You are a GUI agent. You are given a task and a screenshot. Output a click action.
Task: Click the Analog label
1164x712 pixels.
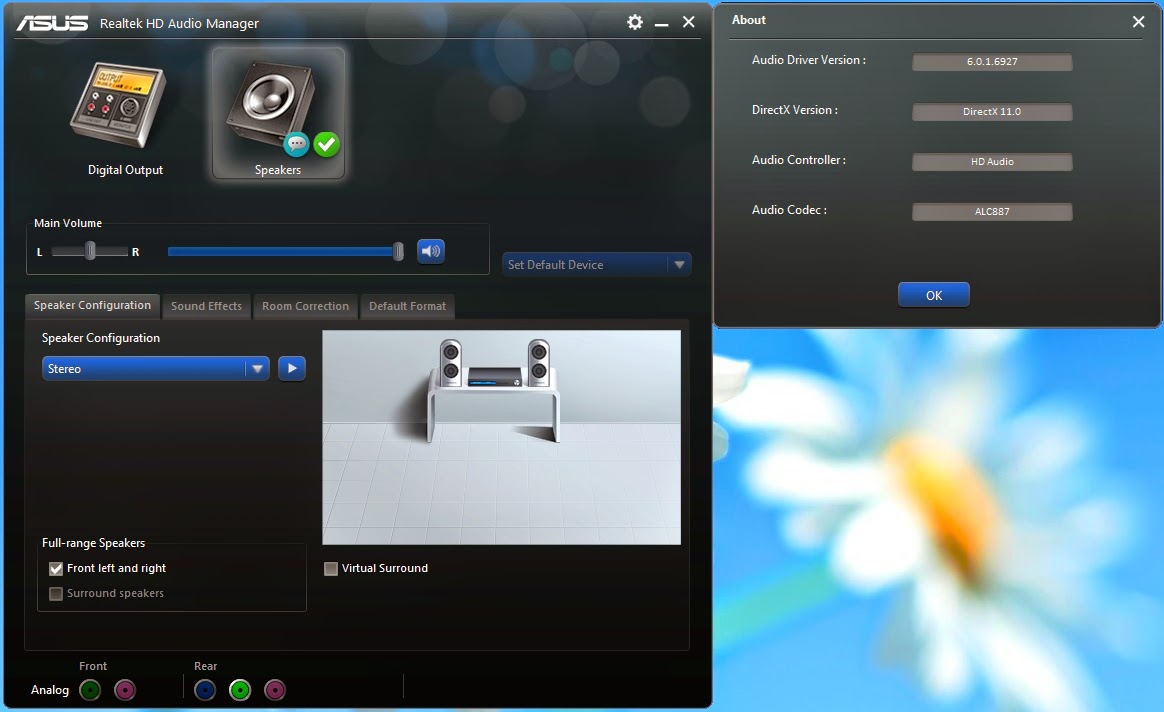coord(50,690)
